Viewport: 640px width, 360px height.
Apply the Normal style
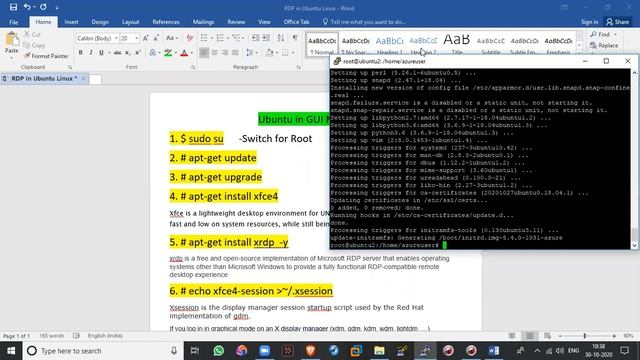322,44
